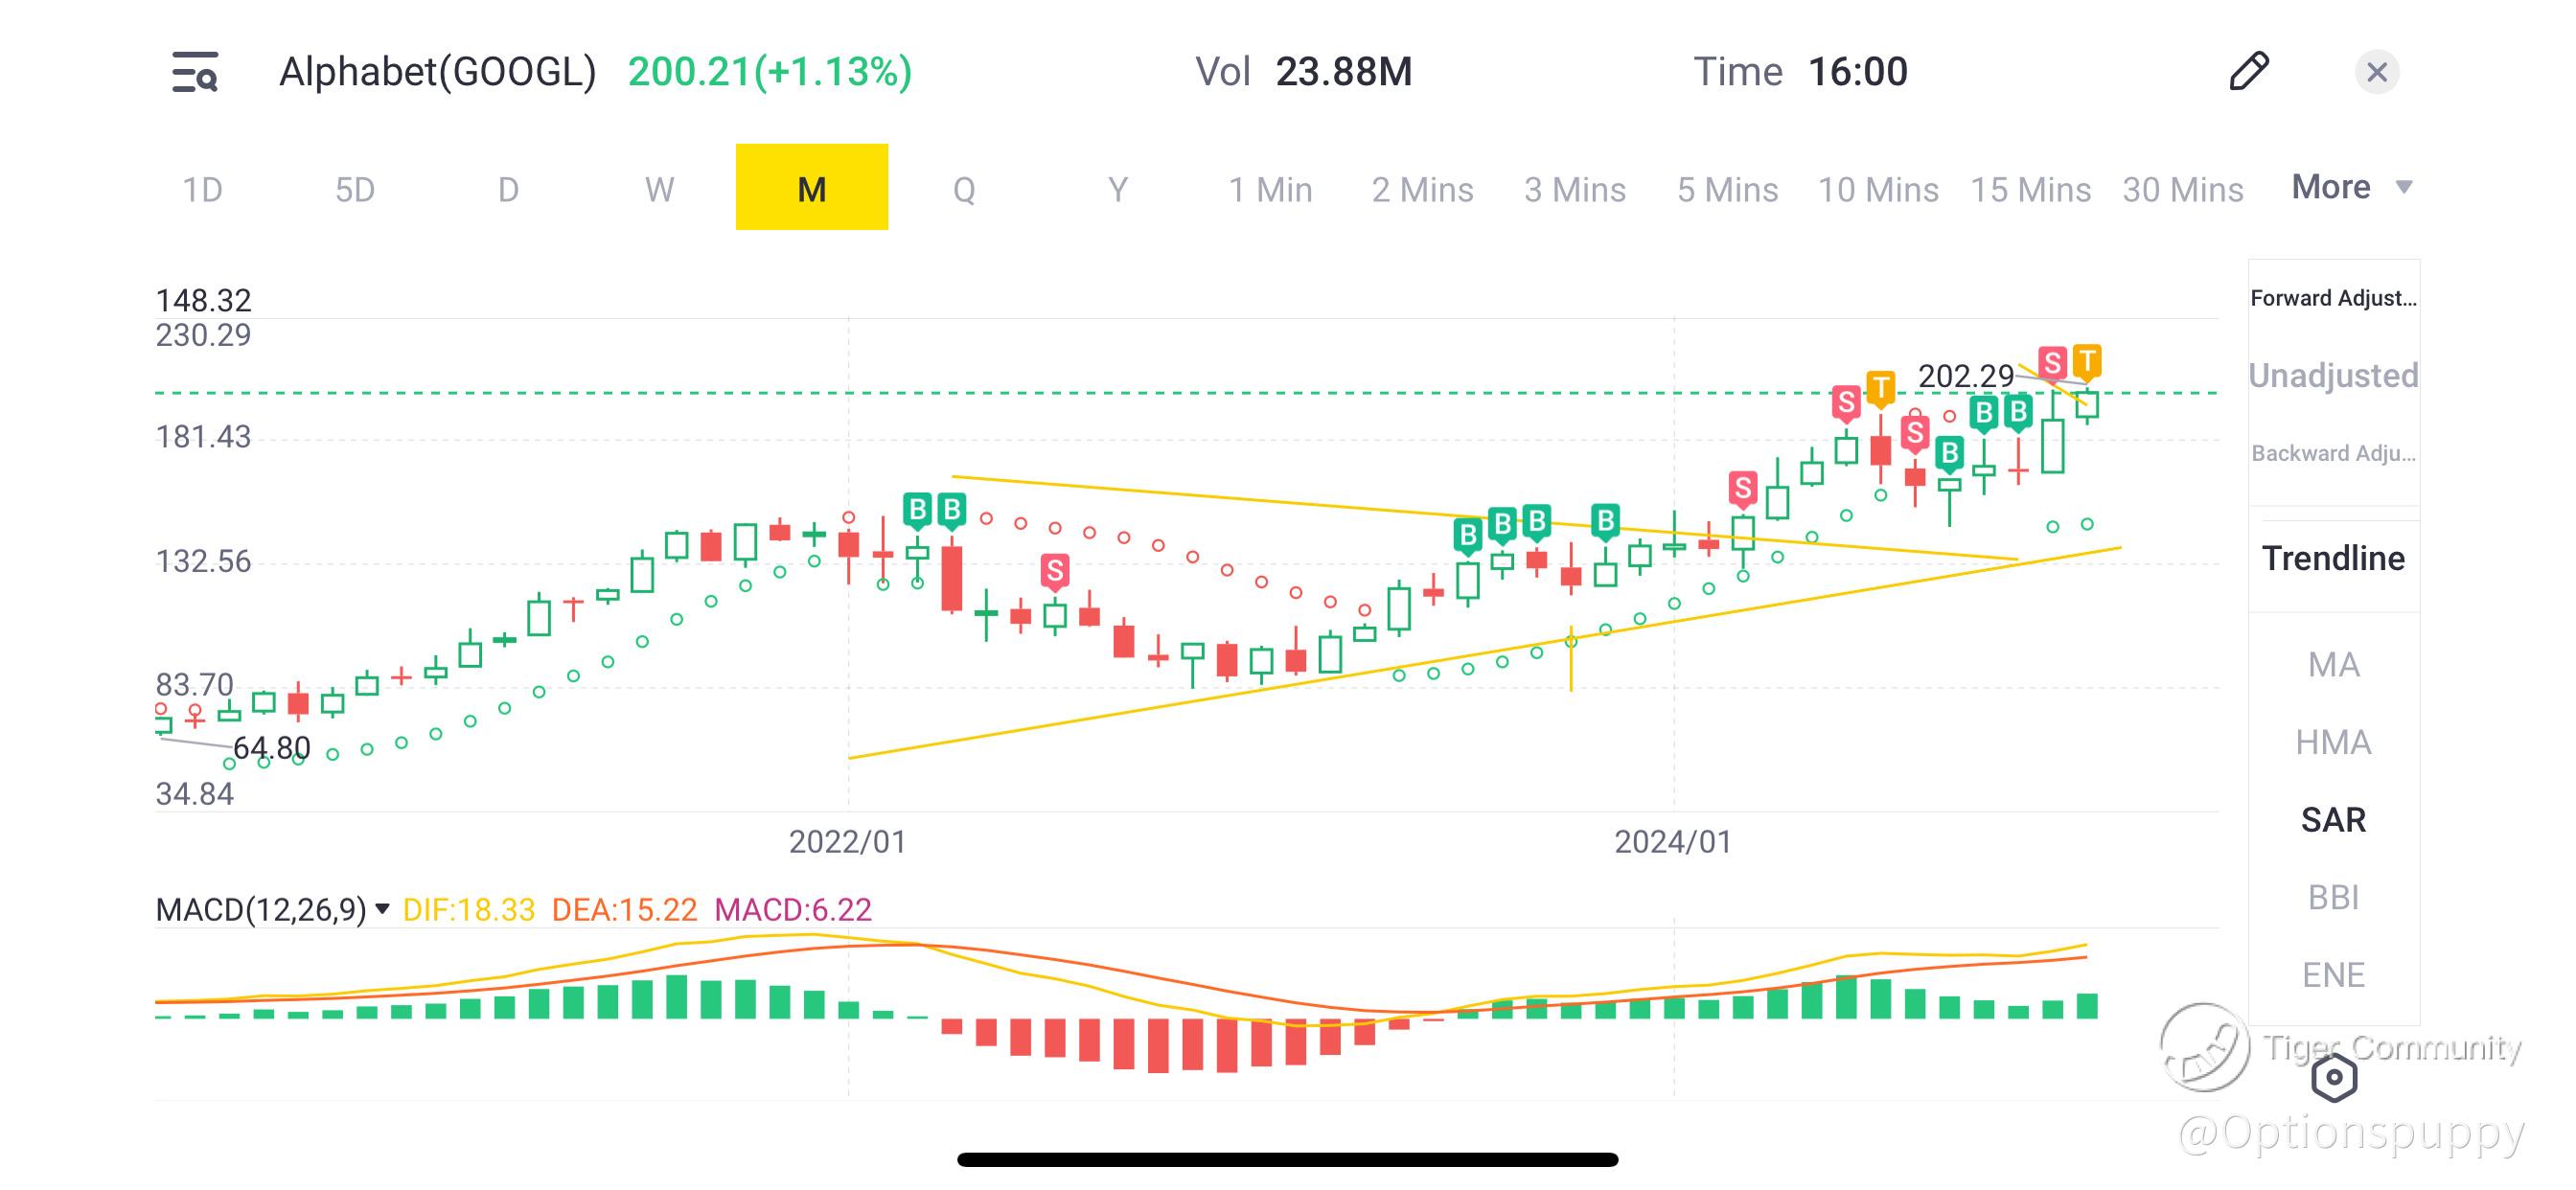The width and height of the screenshot is (2576, 1190).
Task: Click the dropdown arrow next to More
Action: pos(2404,187)
